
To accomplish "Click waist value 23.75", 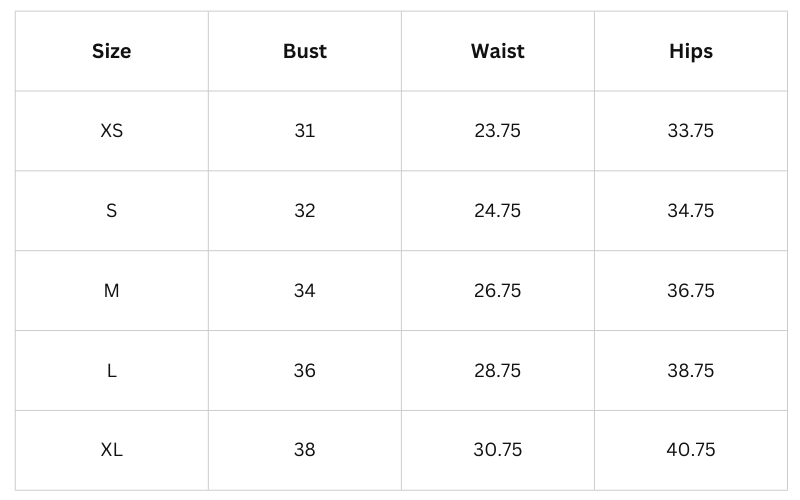I will pyautogui.click(x=497, y=131).
